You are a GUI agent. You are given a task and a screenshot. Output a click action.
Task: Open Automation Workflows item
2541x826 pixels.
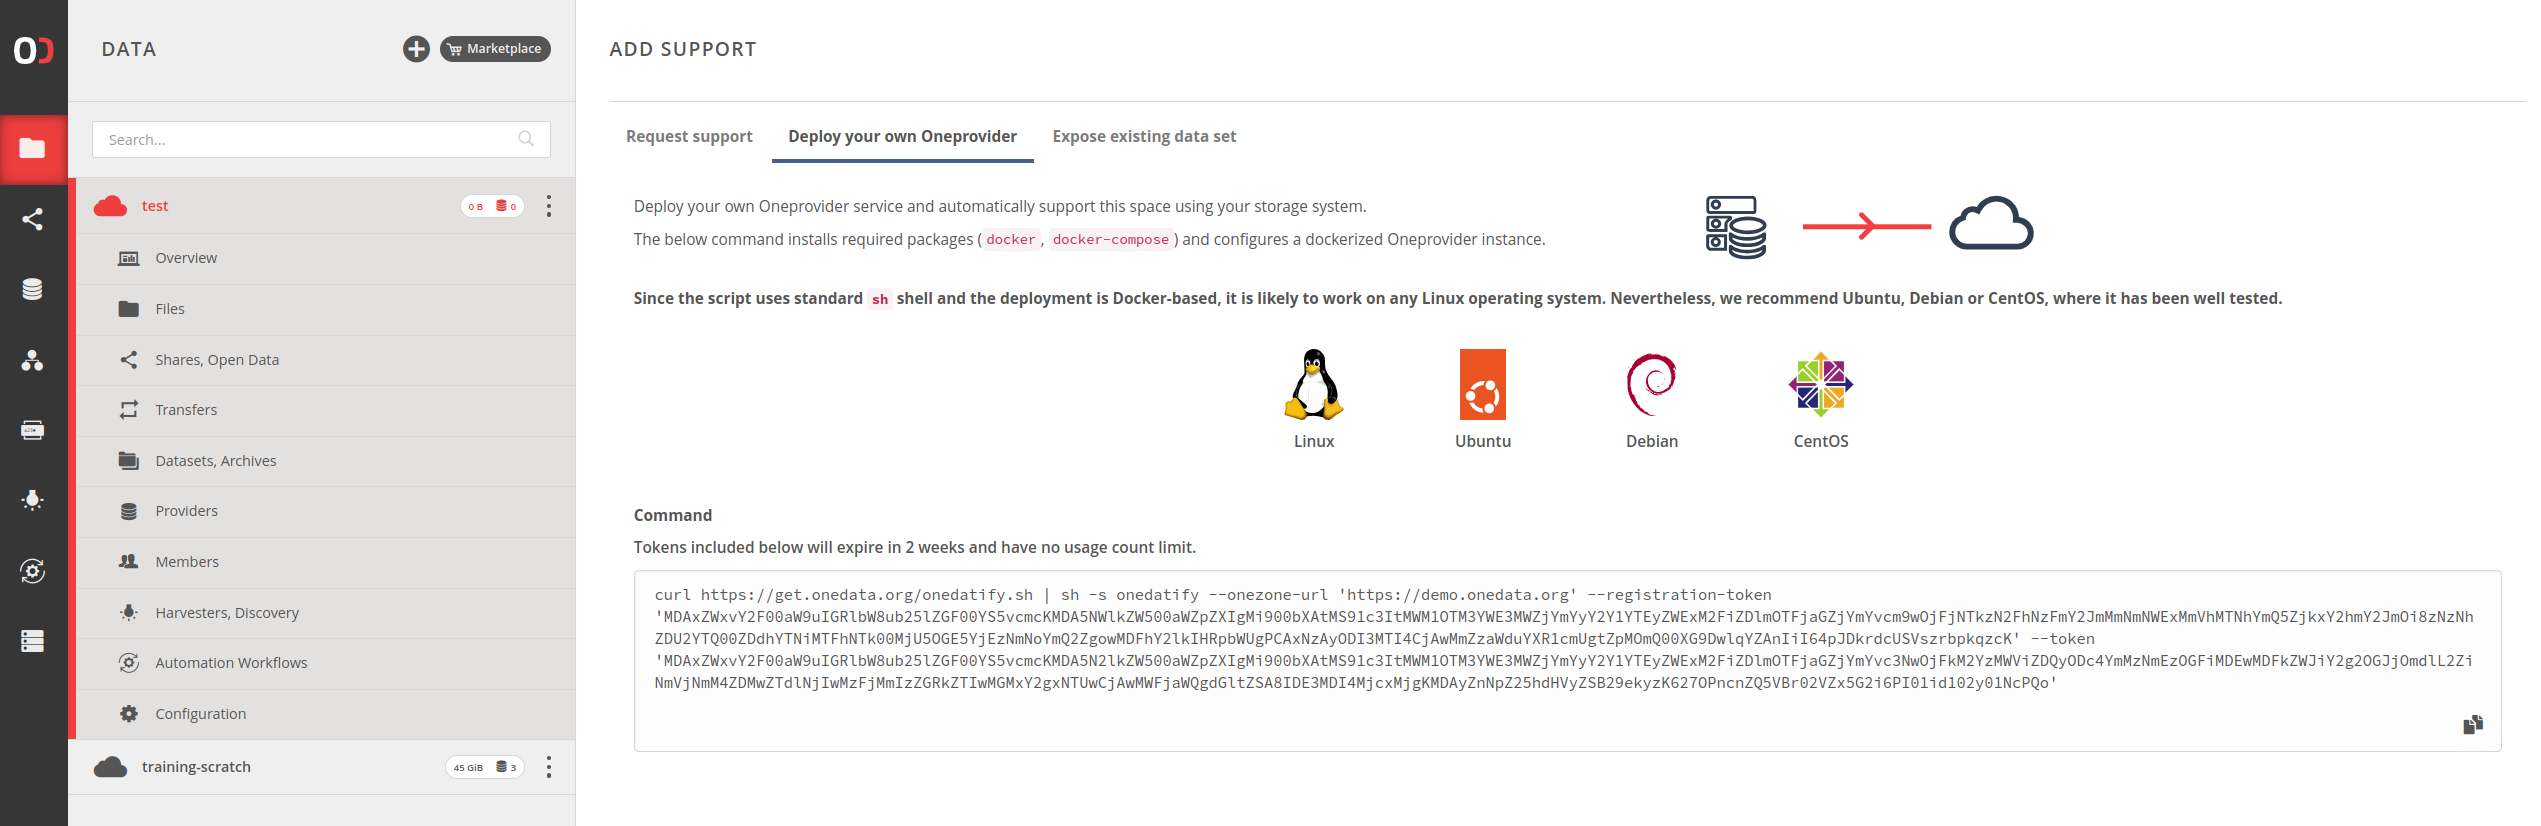point(326,663)
